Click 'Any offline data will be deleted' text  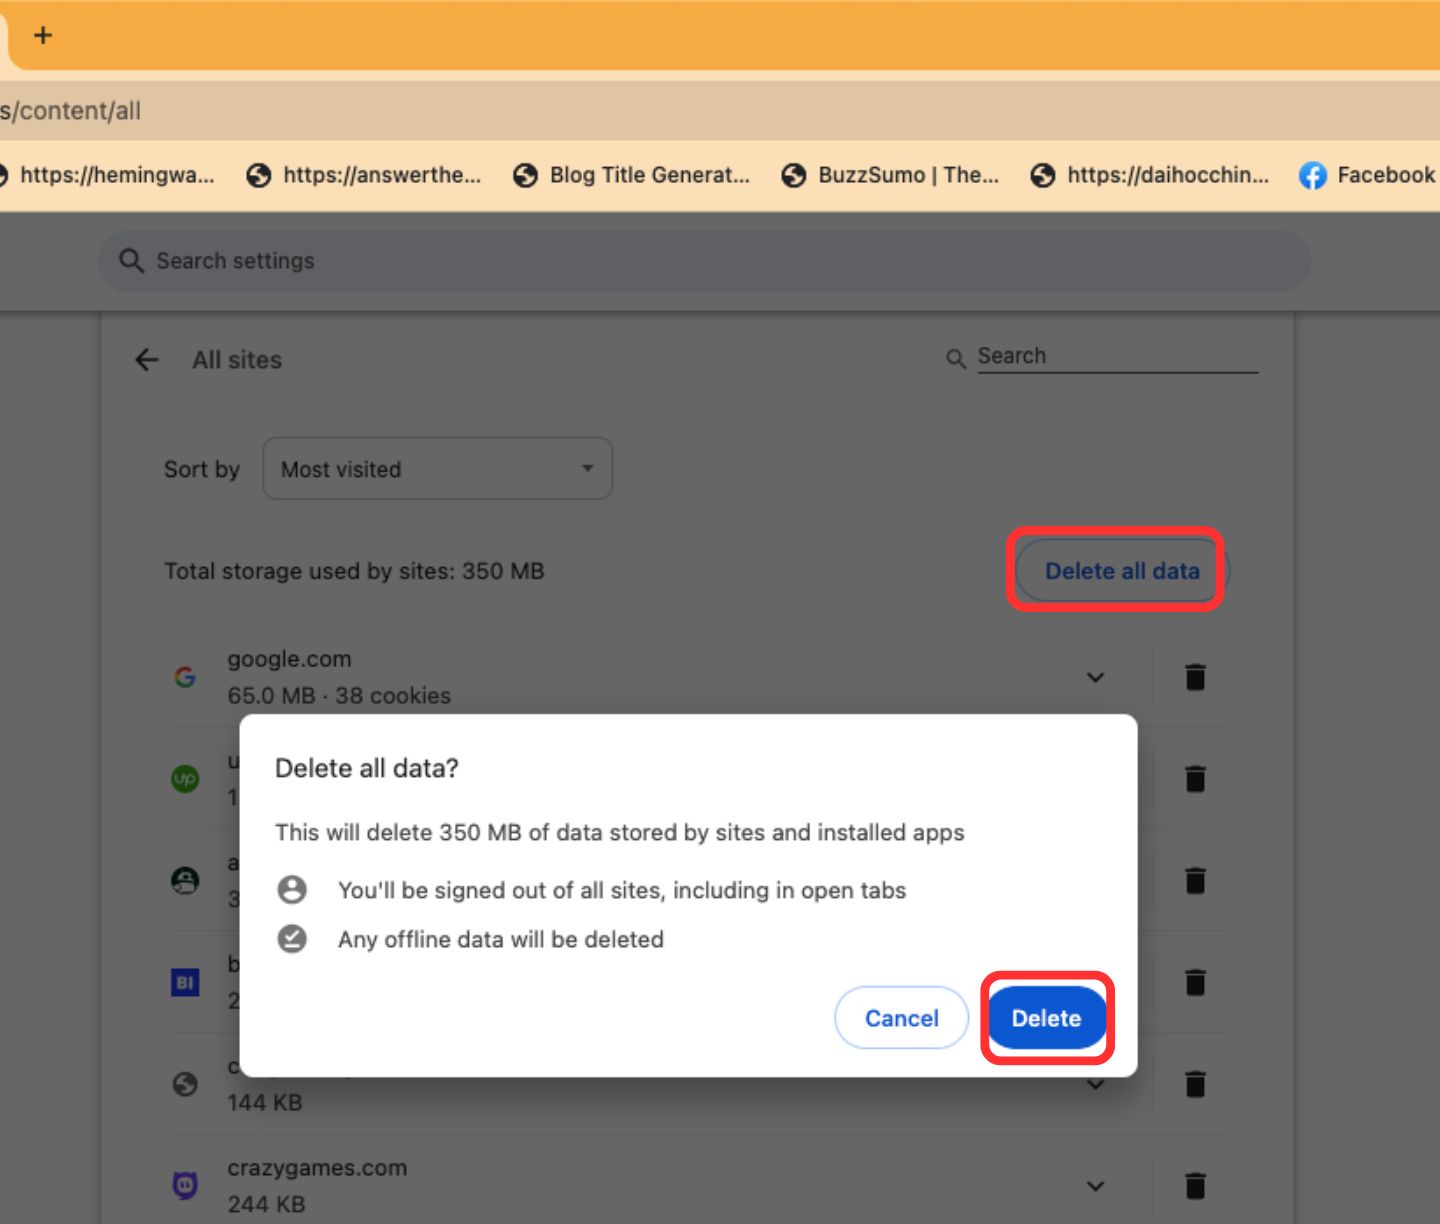[x=501, y=939]
